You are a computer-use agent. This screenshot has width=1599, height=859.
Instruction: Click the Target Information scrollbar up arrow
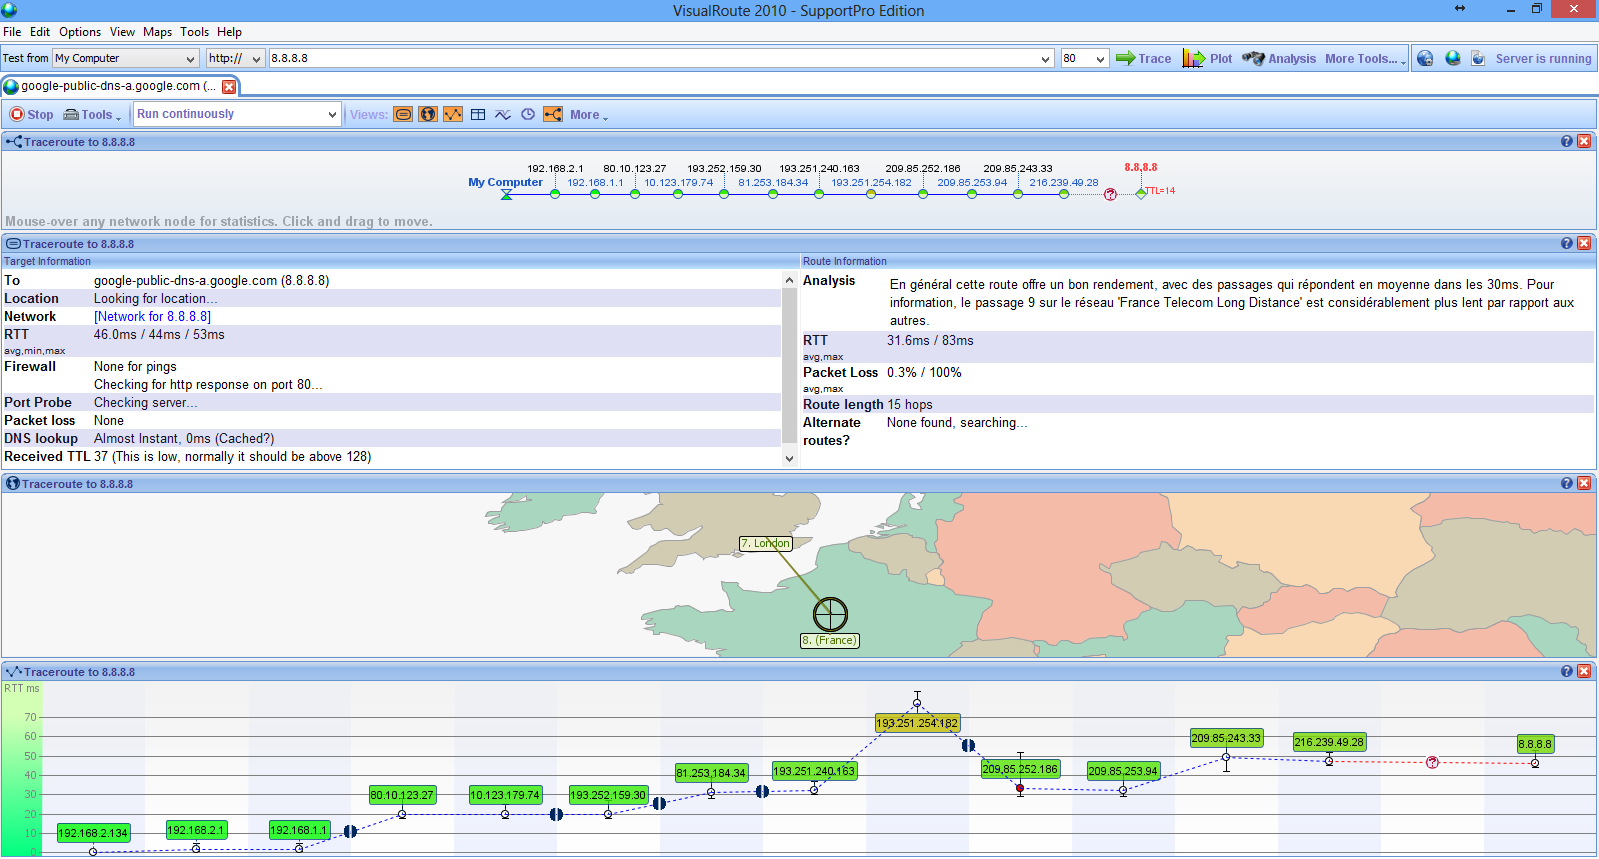pos(789,280)
